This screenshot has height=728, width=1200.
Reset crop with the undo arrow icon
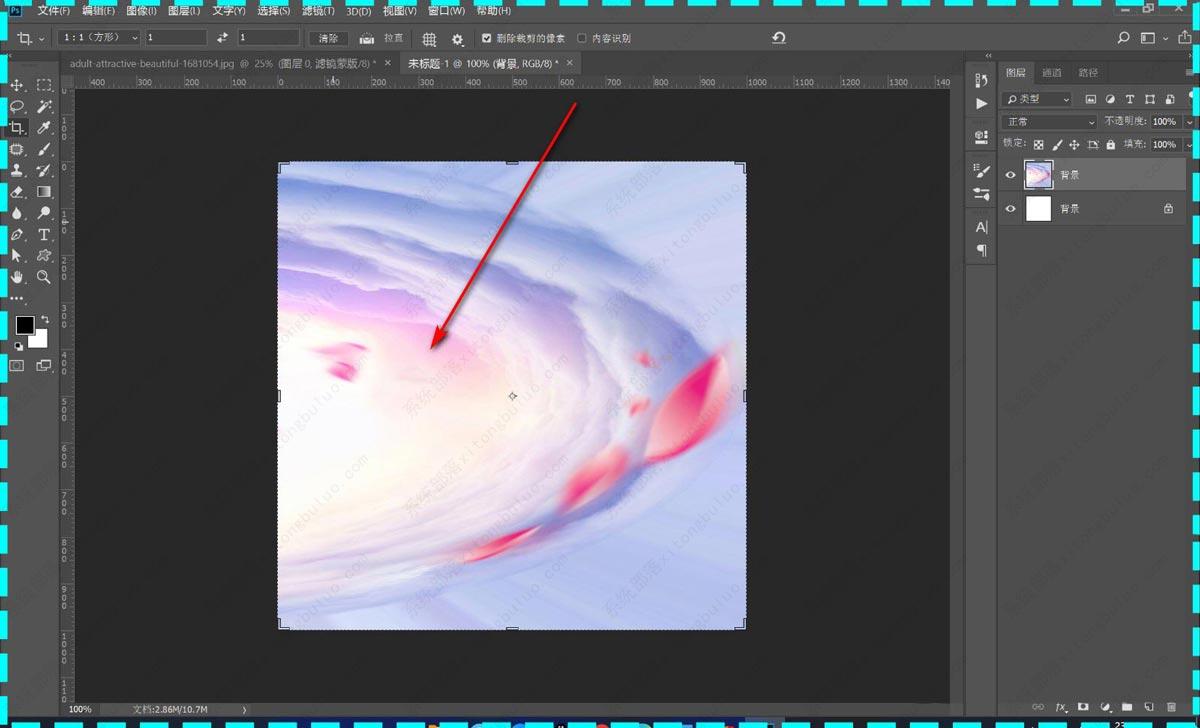779,38
